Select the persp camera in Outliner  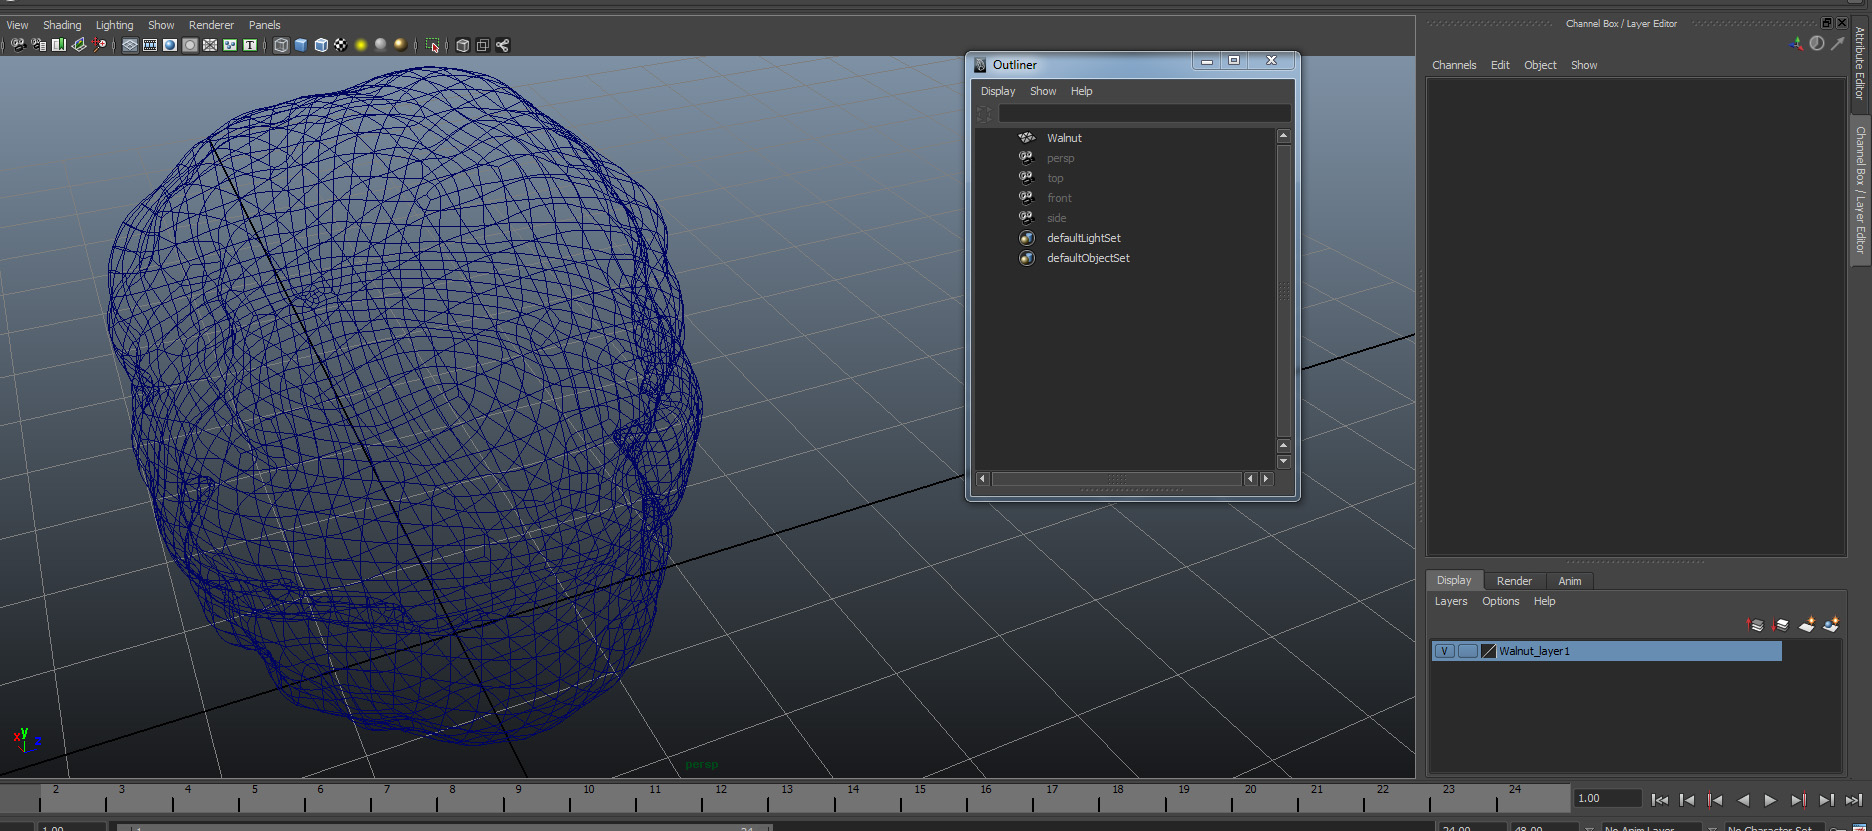(x=1060, y=158)
